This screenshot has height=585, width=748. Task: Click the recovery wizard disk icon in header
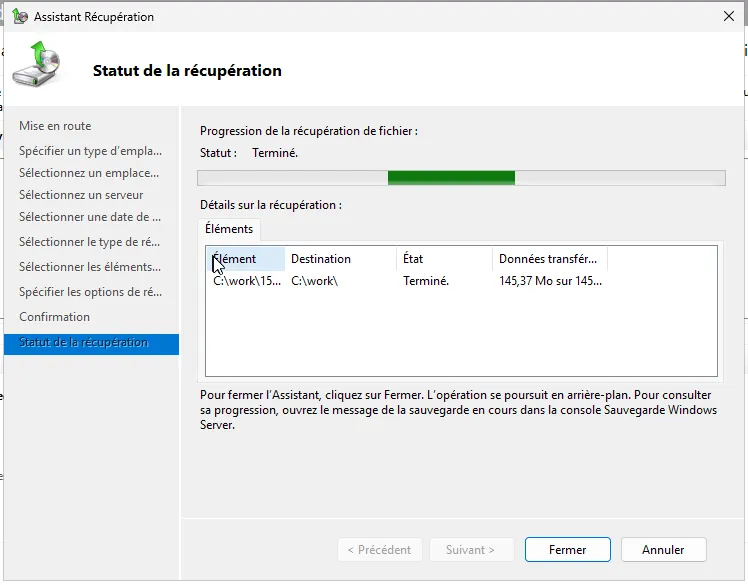point(37,64)
